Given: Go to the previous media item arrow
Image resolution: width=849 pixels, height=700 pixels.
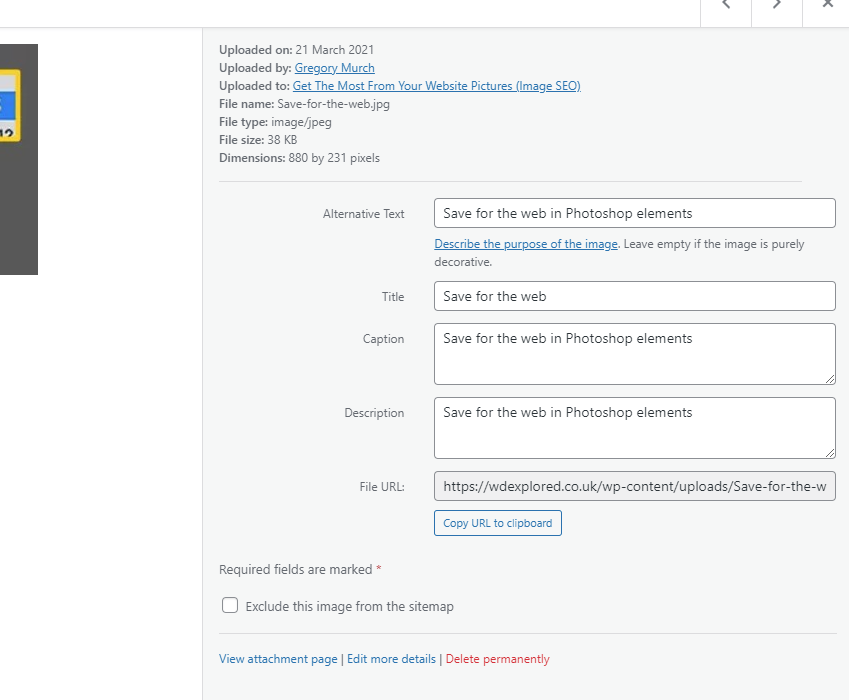Looking at the screenshot, I should (x=726, y=6).
